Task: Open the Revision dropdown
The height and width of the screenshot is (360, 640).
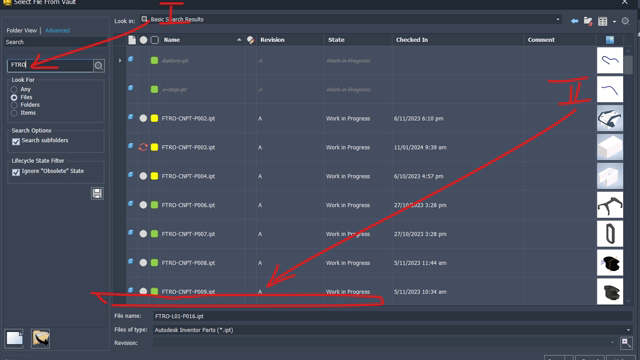Action: coord(612,343)
